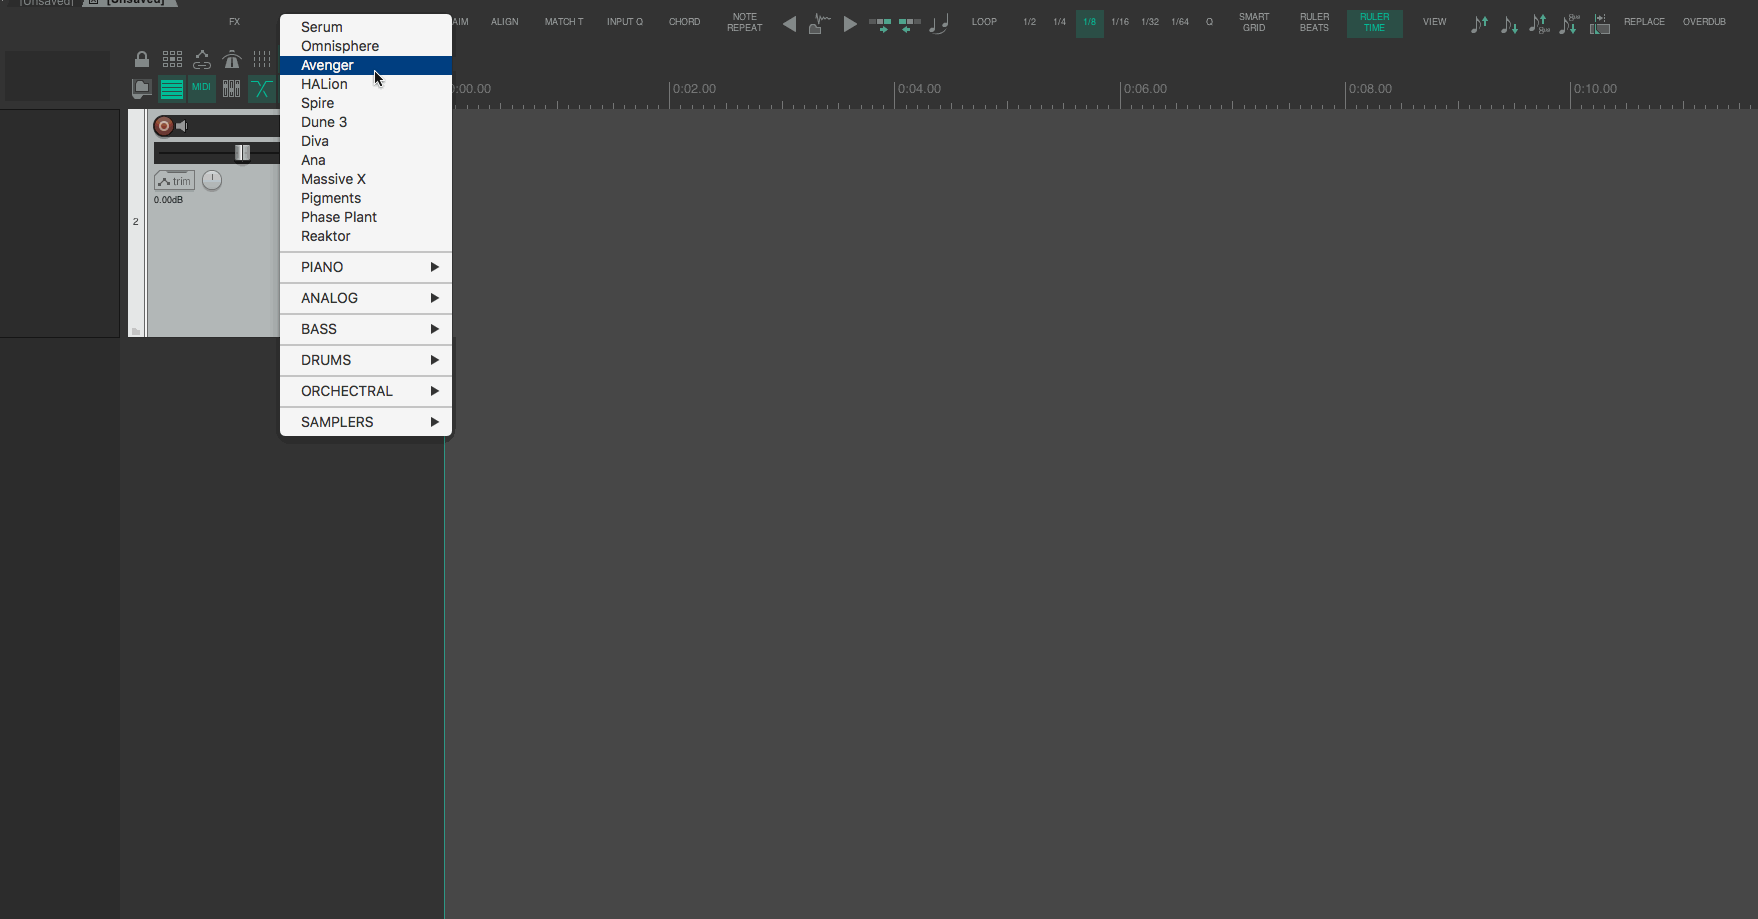Click the tied notes icon

[x=939, y=24]
